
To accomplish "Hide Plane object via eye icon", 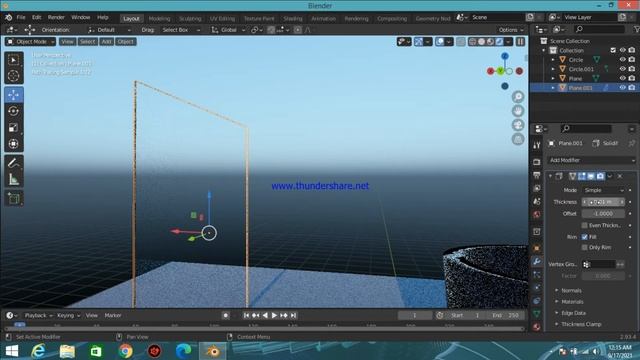I will click(x=622, y=78).
